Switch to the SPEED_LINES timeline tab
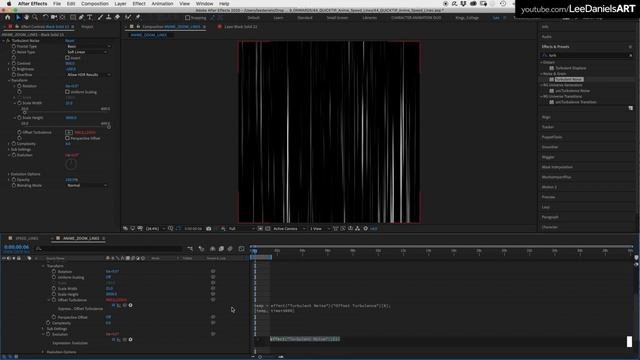The image size is (640, 360). [x=27, y=238]
